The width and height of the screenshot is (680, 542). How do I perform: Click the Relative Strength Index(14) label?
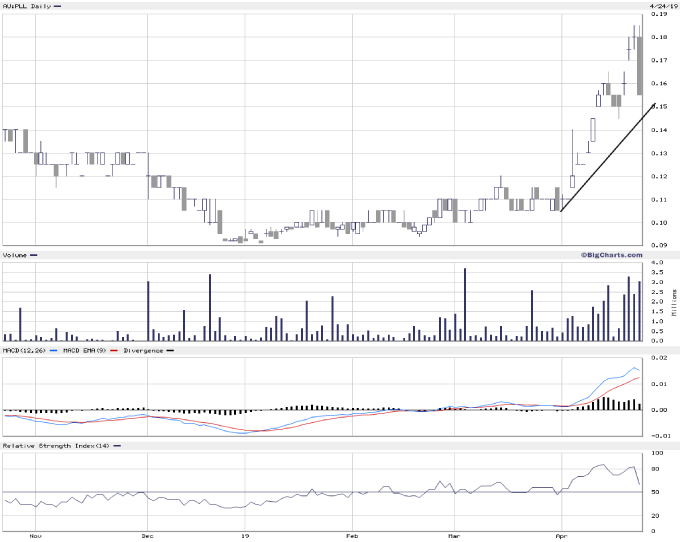point(56,445)
